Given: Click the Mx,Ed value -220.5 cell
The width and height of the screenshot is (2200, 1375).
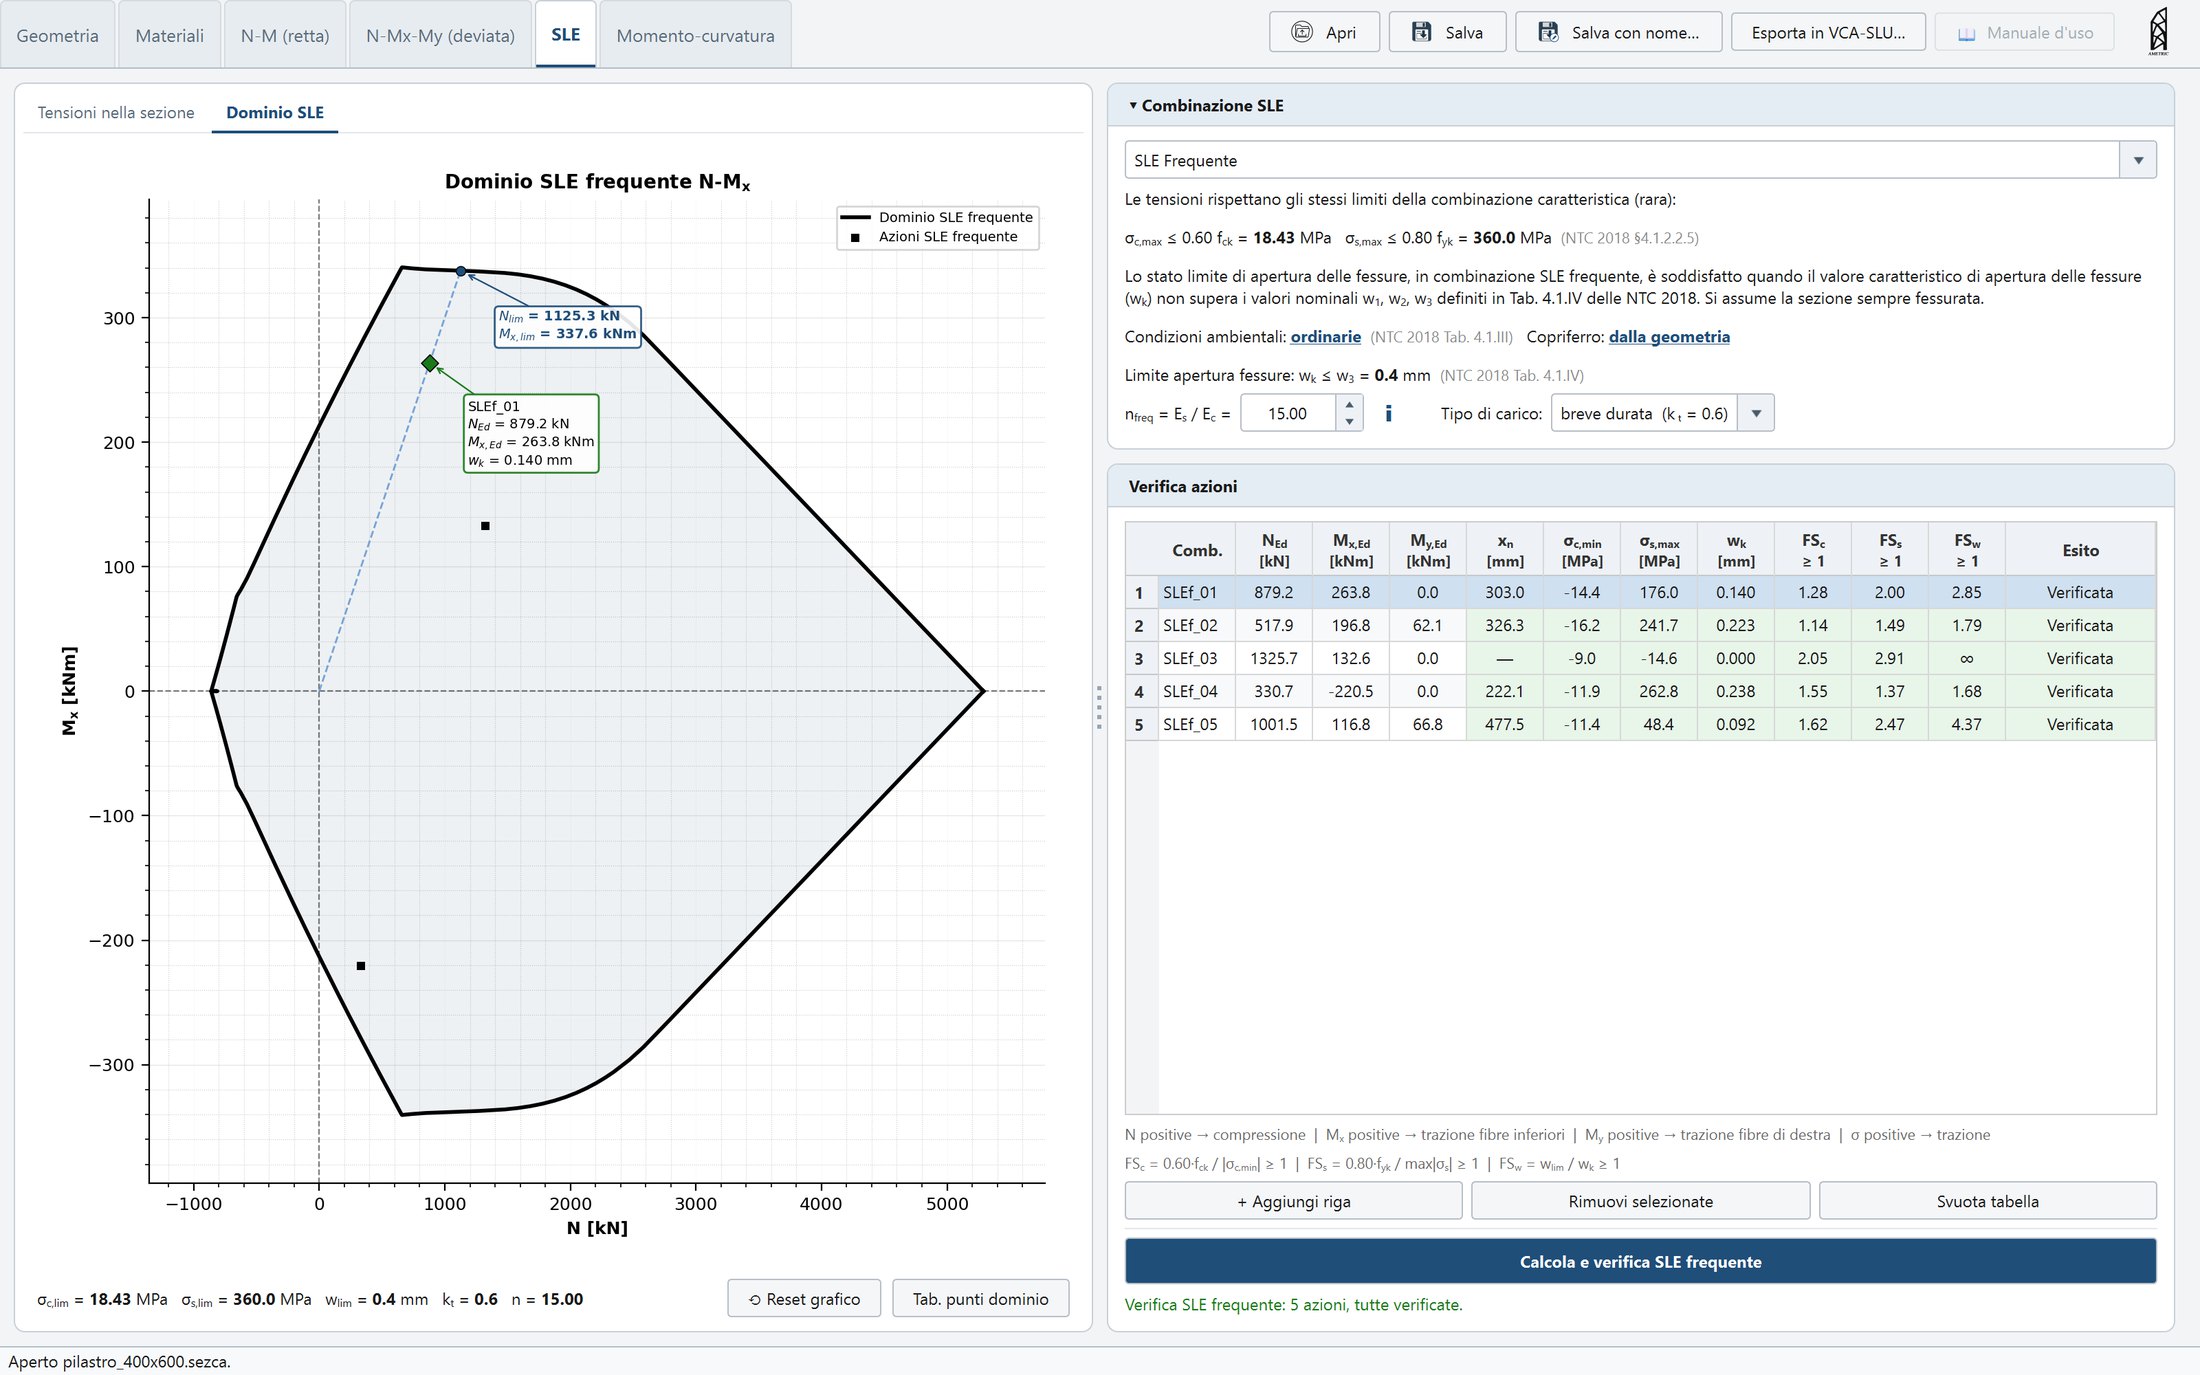Looking at the screenshot, I should tap(1350, 691).
